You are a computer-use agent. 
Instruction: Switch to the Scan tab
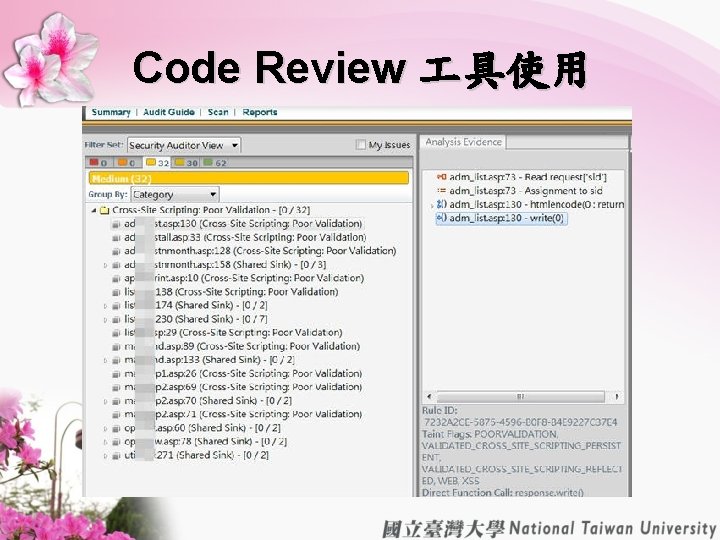pos(218,112)
